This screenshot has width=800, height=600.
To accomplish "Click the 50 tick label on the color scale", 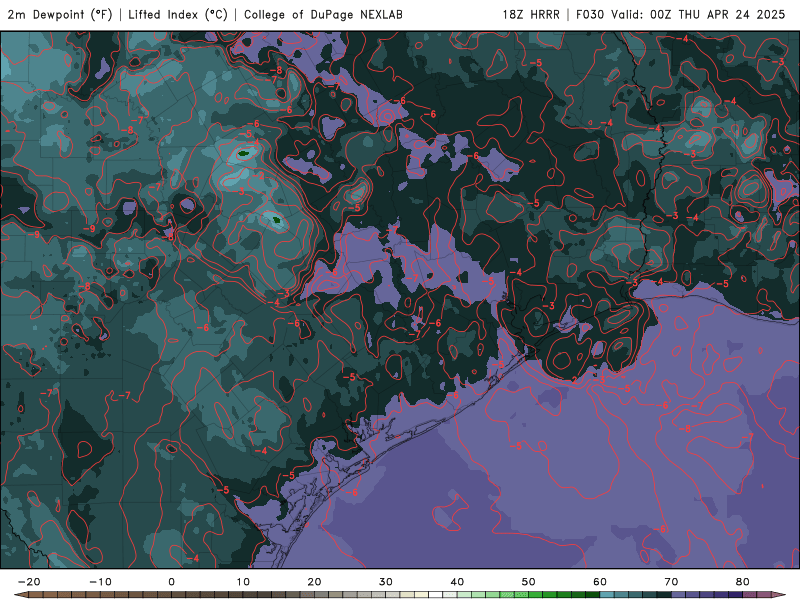I will tap(529, 582).
